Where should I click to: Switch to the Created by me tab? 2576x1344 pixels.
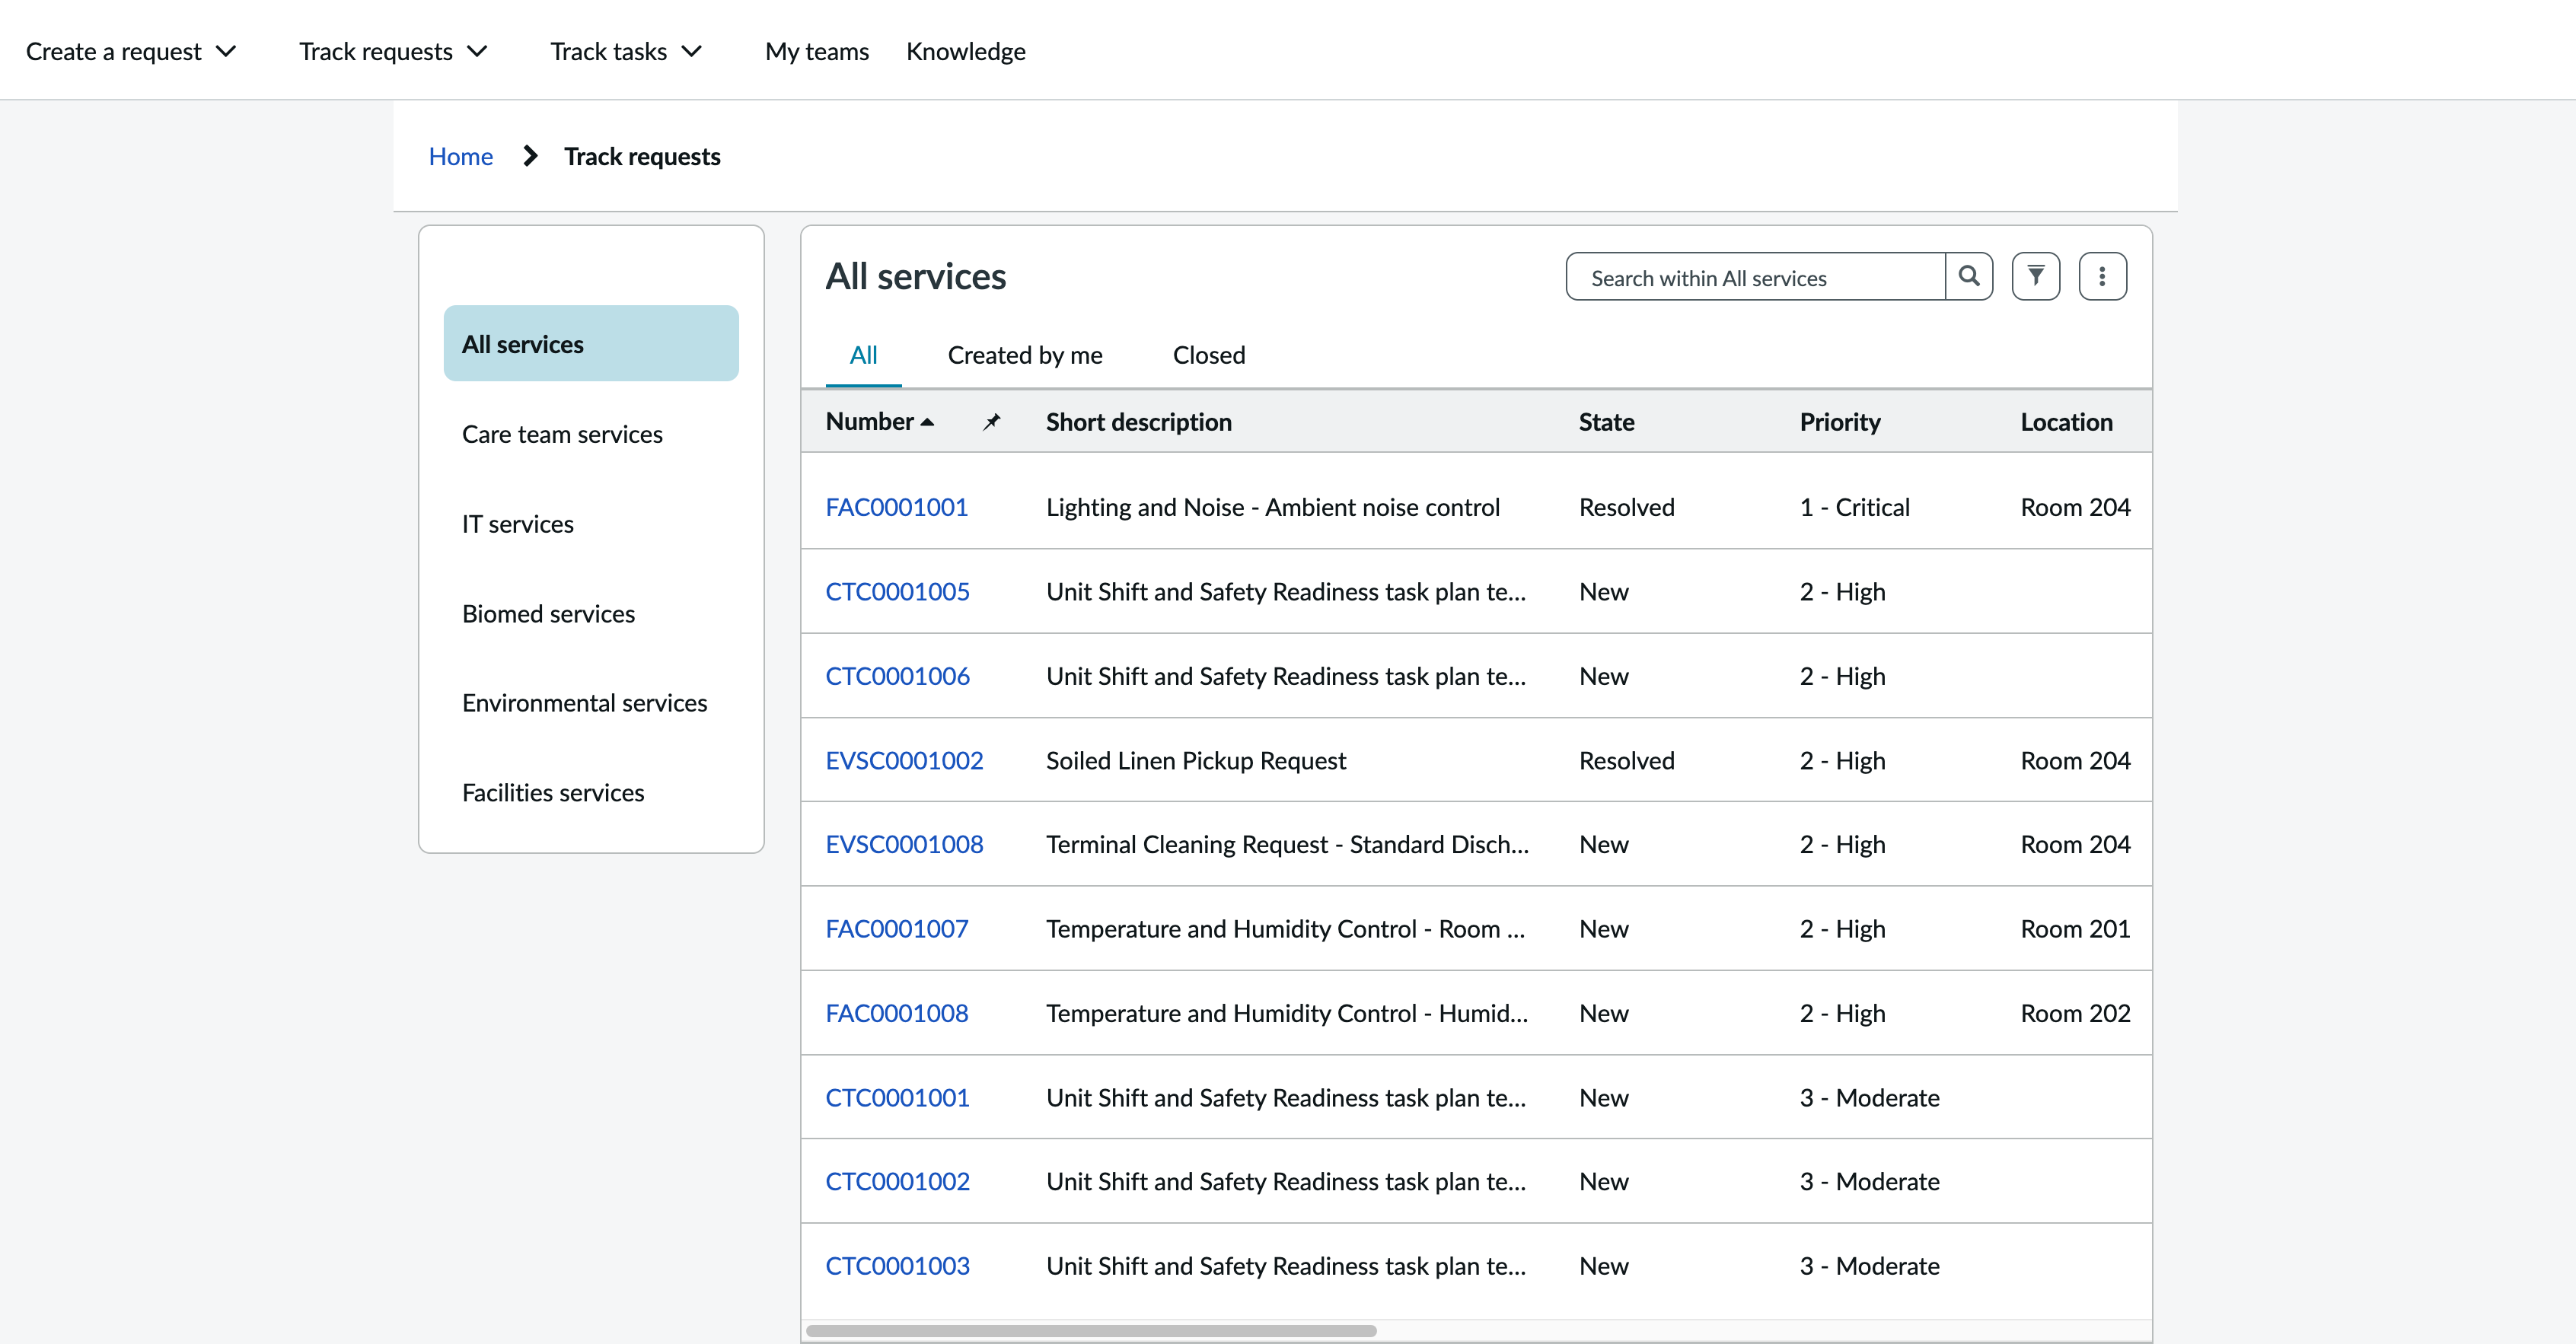1025,355
